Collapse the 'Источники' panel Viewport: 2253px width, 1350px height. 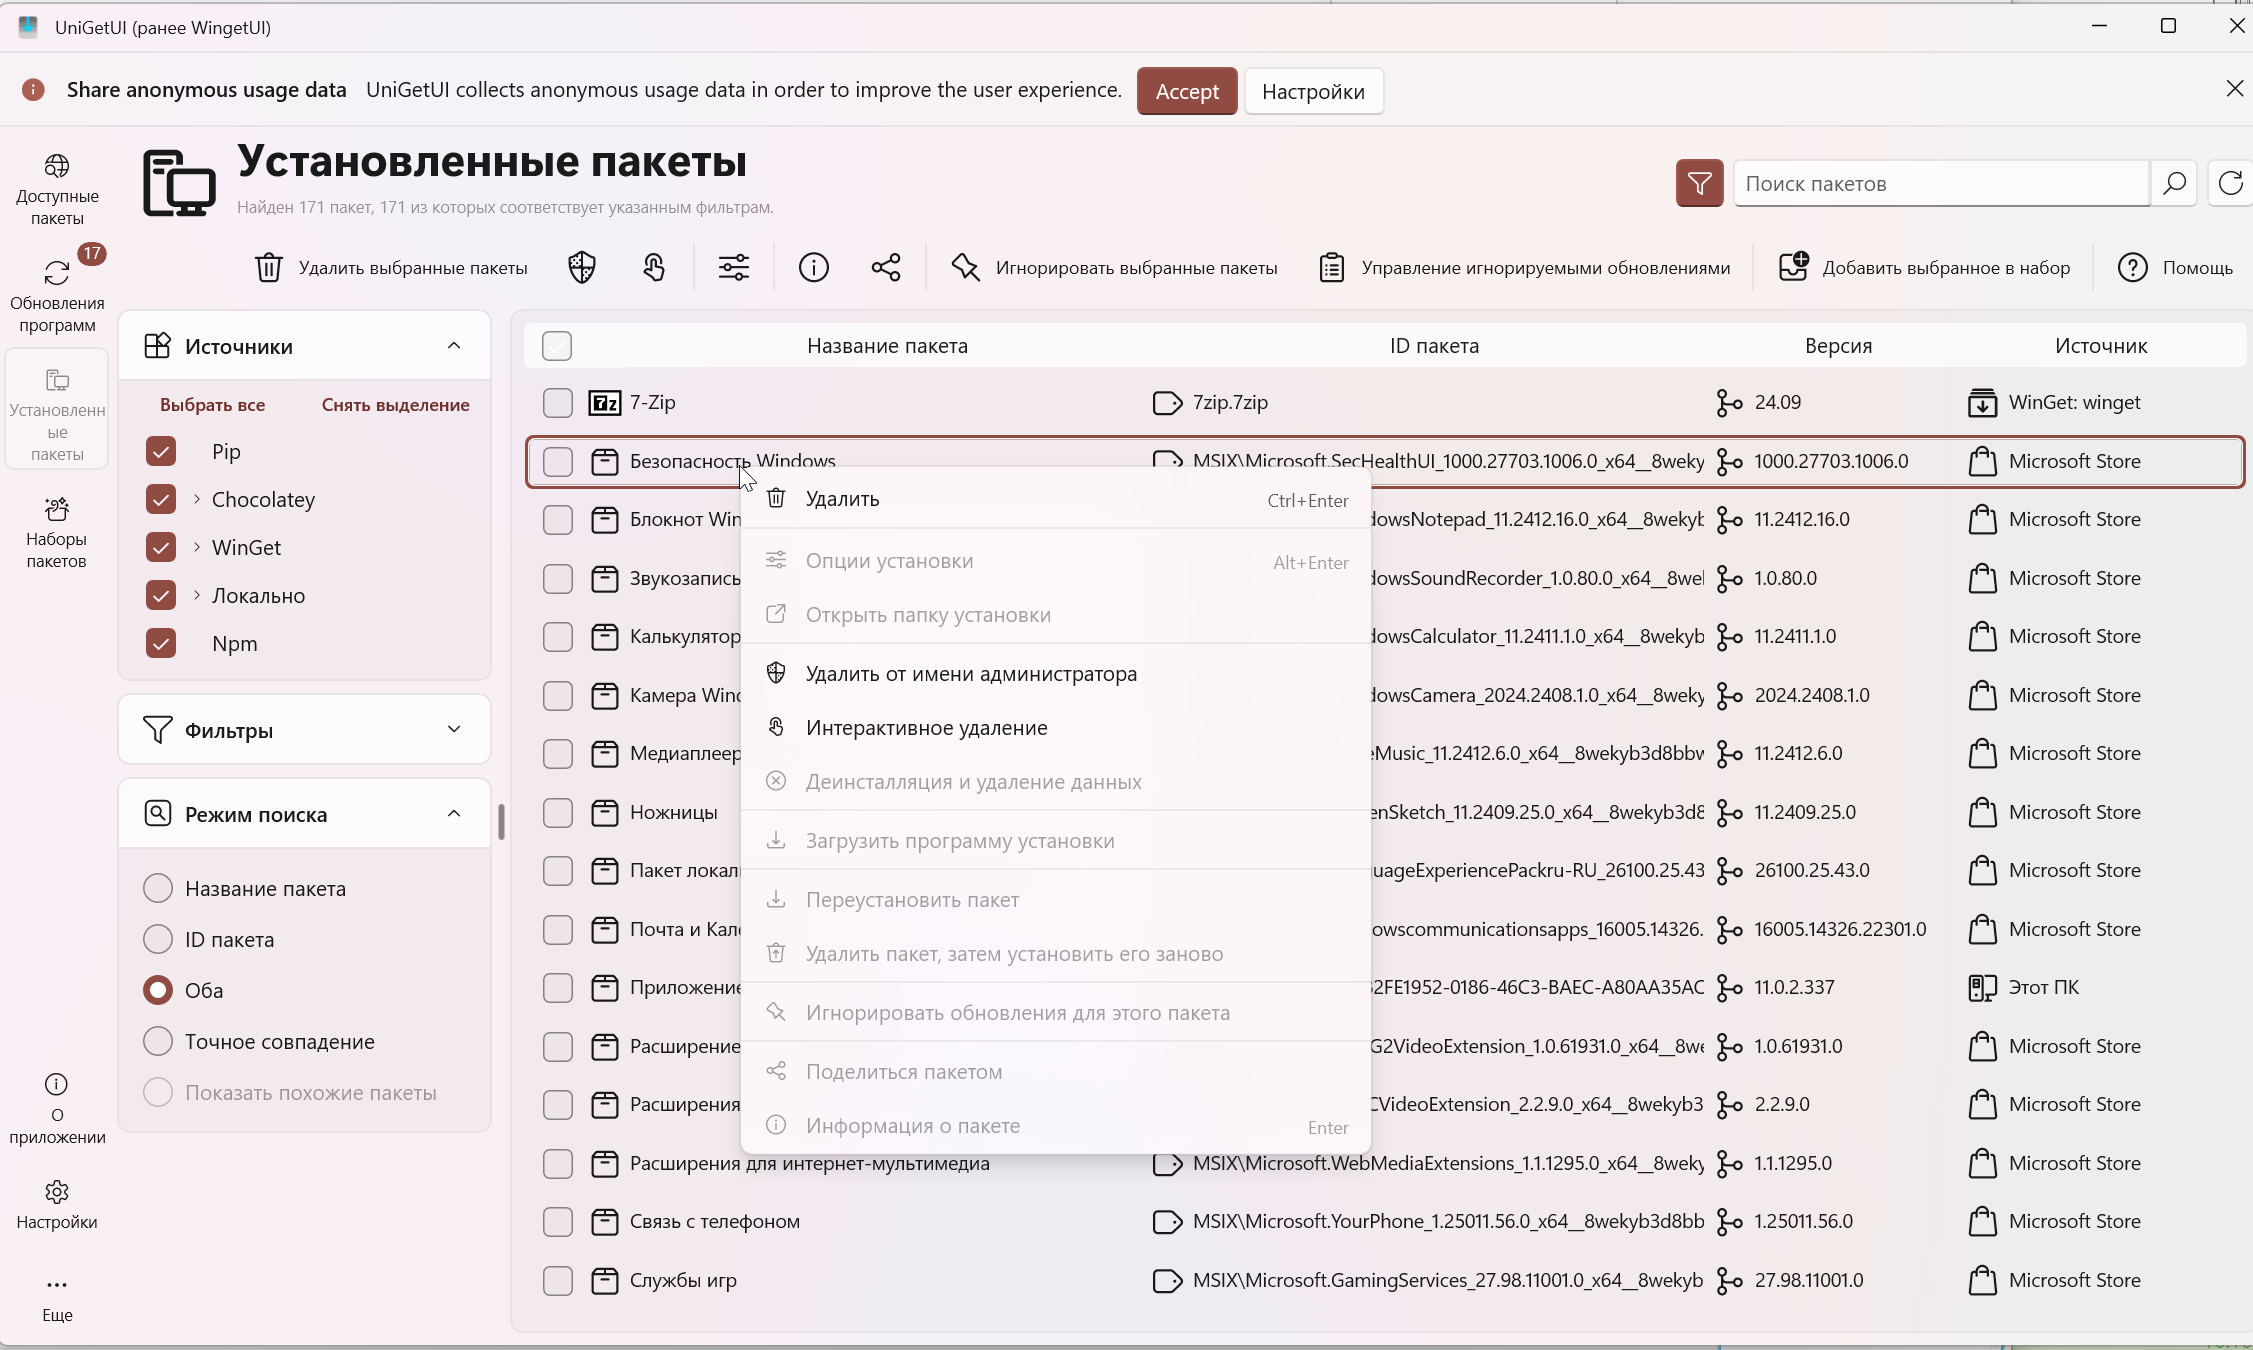tap(454, 346)
